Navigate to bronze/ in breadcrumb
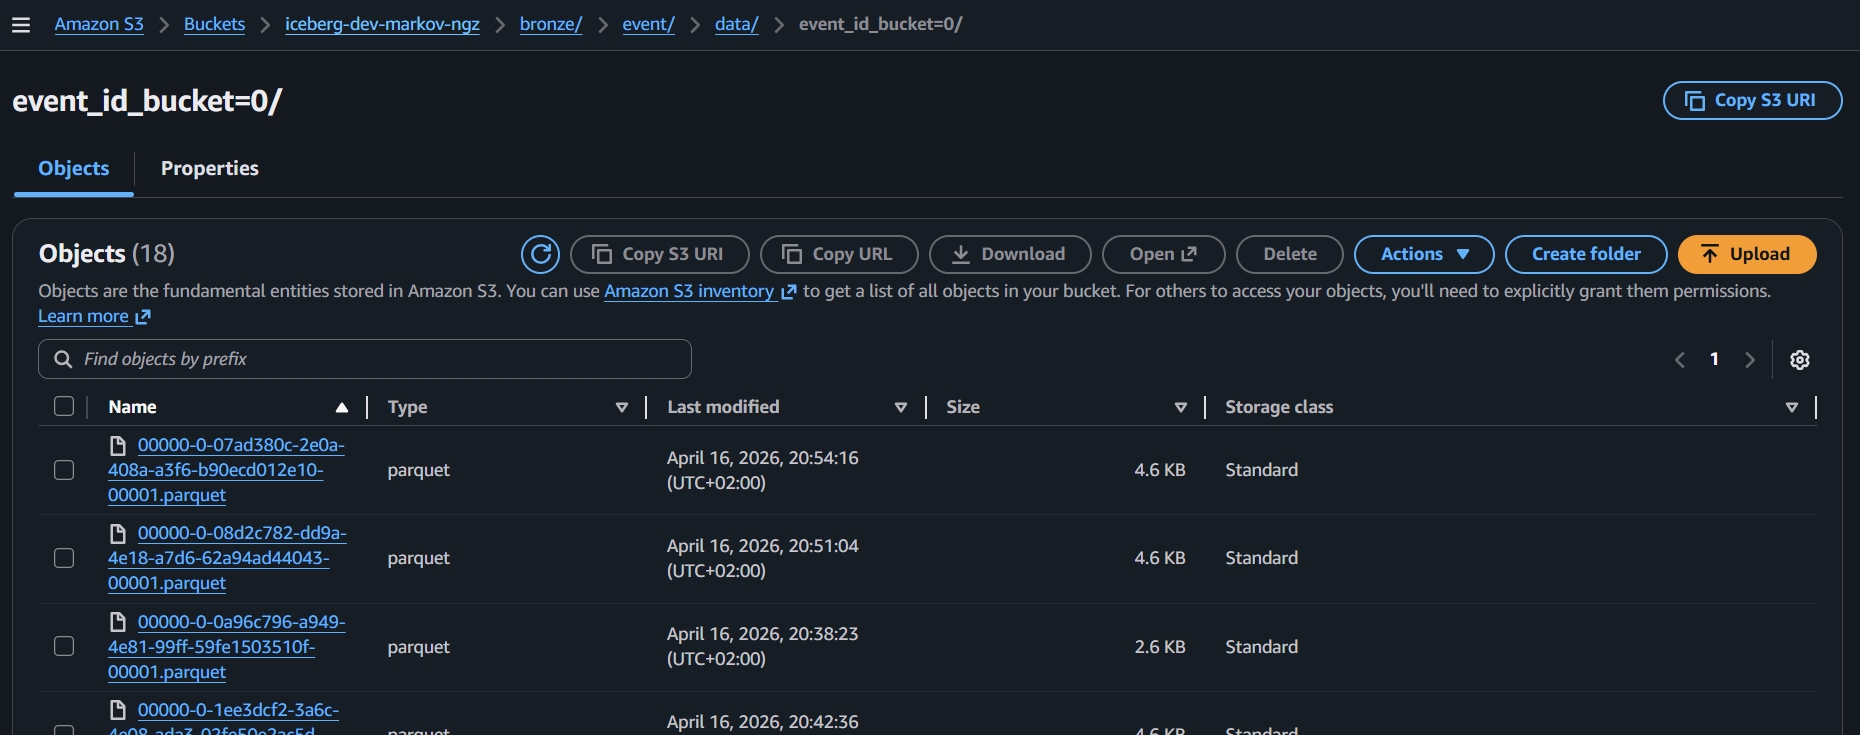The width and height of the screenshot is (1860, 735). click(550, 24)
